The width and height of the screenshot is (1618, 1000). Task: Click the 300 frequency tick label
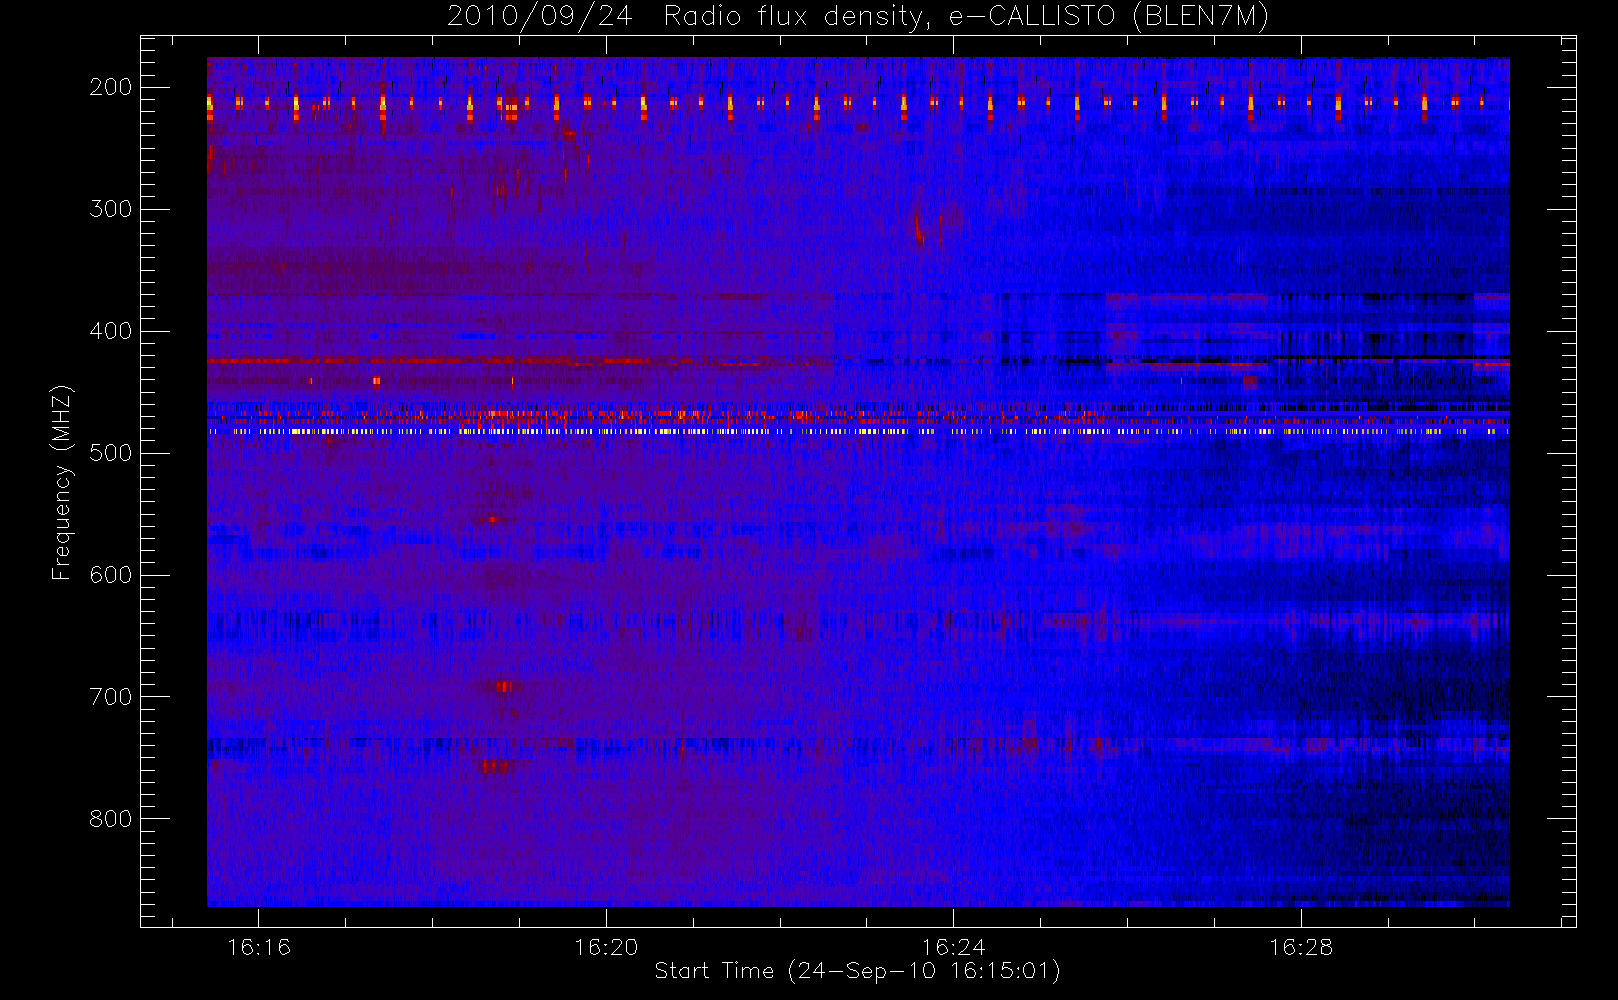[110, 209]
